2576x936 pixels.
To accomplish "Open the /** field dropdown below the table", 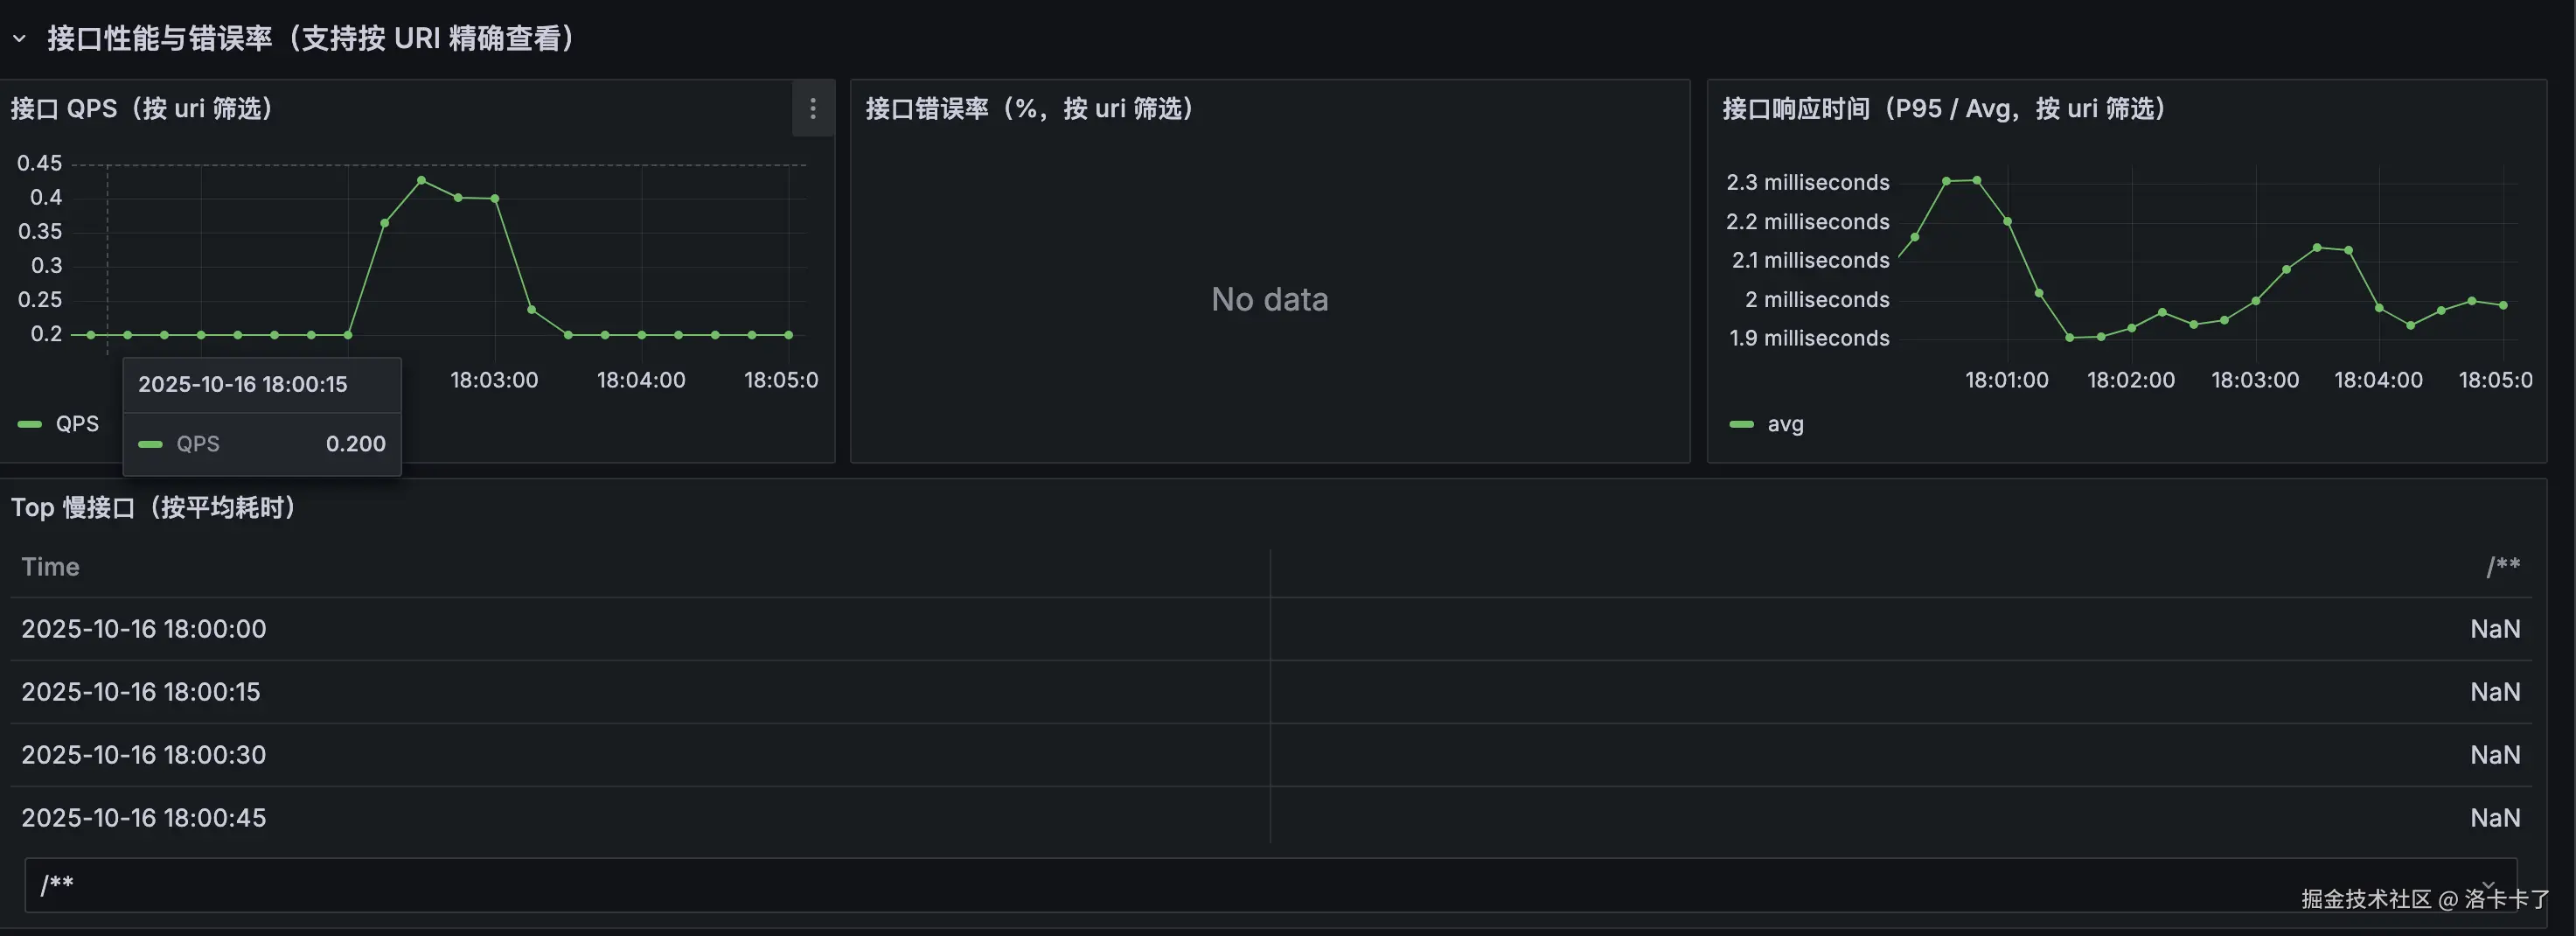I will pyautogui.click(x=1270, y=884).
